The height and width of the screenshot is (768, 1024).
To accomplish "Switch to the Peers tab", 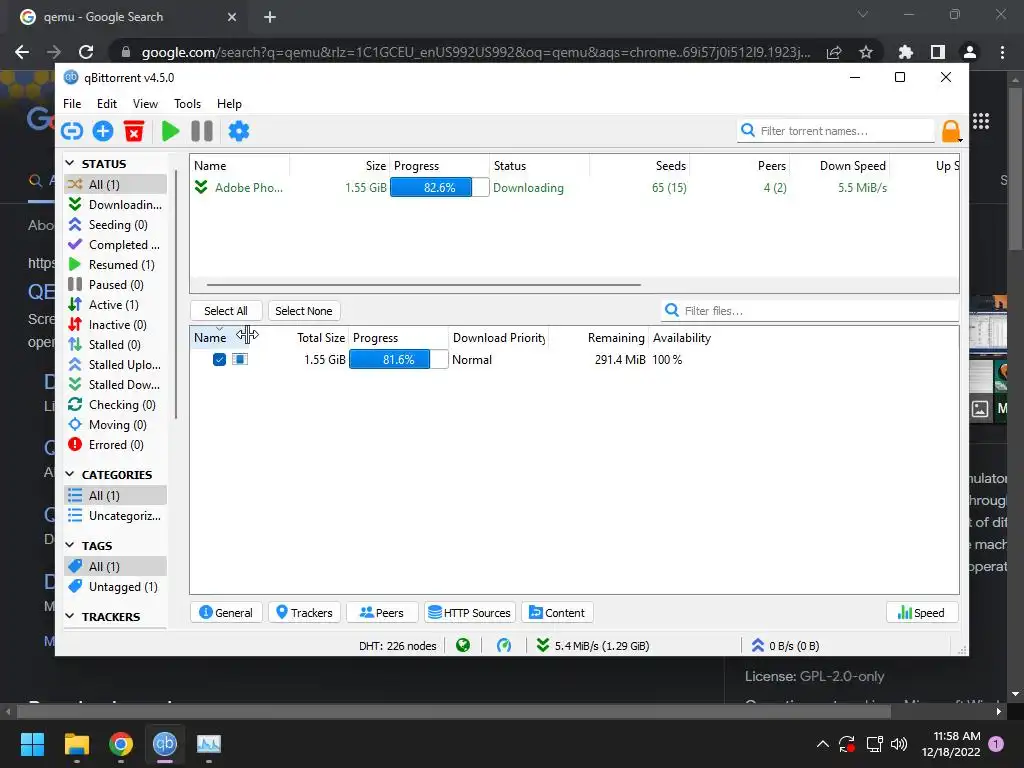I will [x=382, y=613].
